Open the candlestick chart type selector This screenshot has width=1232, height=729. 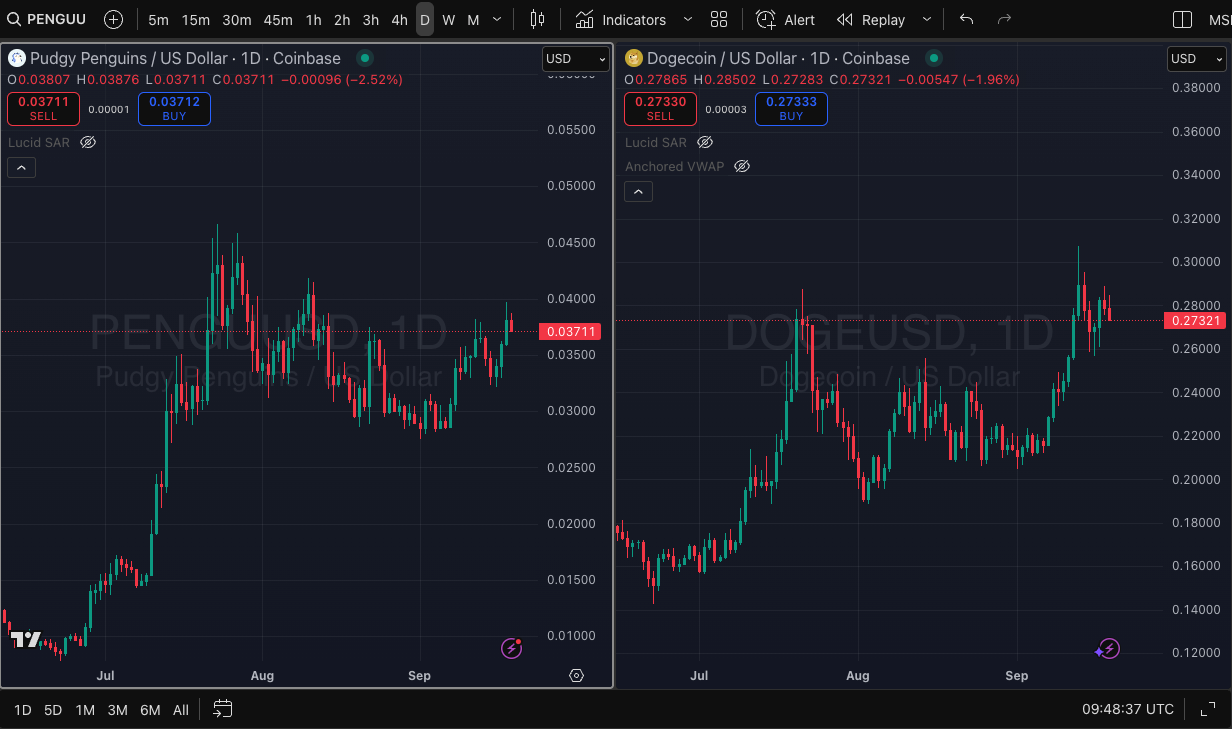point(537,20)
